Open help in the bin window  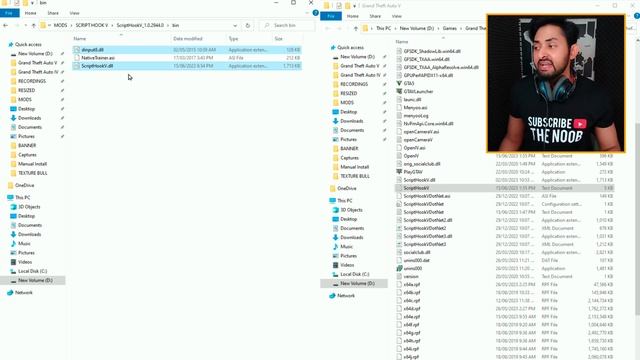(x=315, y=13)
